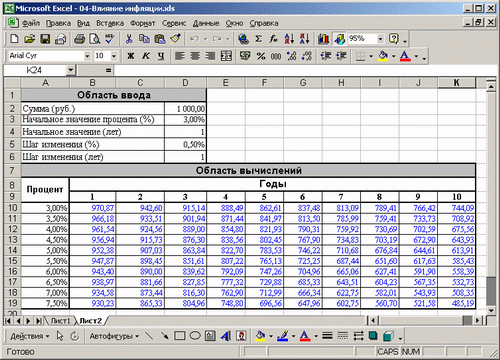Merge and center cells icon
This screenshot has height=360, width=500.
tap(226, 56)
